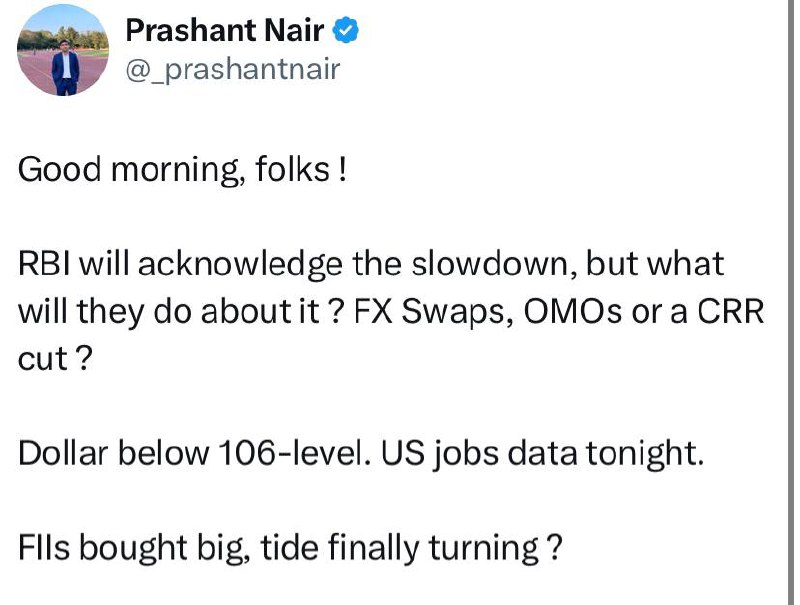Click the 'Good morning, folks !' line
This screenshot has width=800, height=605.
[x=183, y=170]
